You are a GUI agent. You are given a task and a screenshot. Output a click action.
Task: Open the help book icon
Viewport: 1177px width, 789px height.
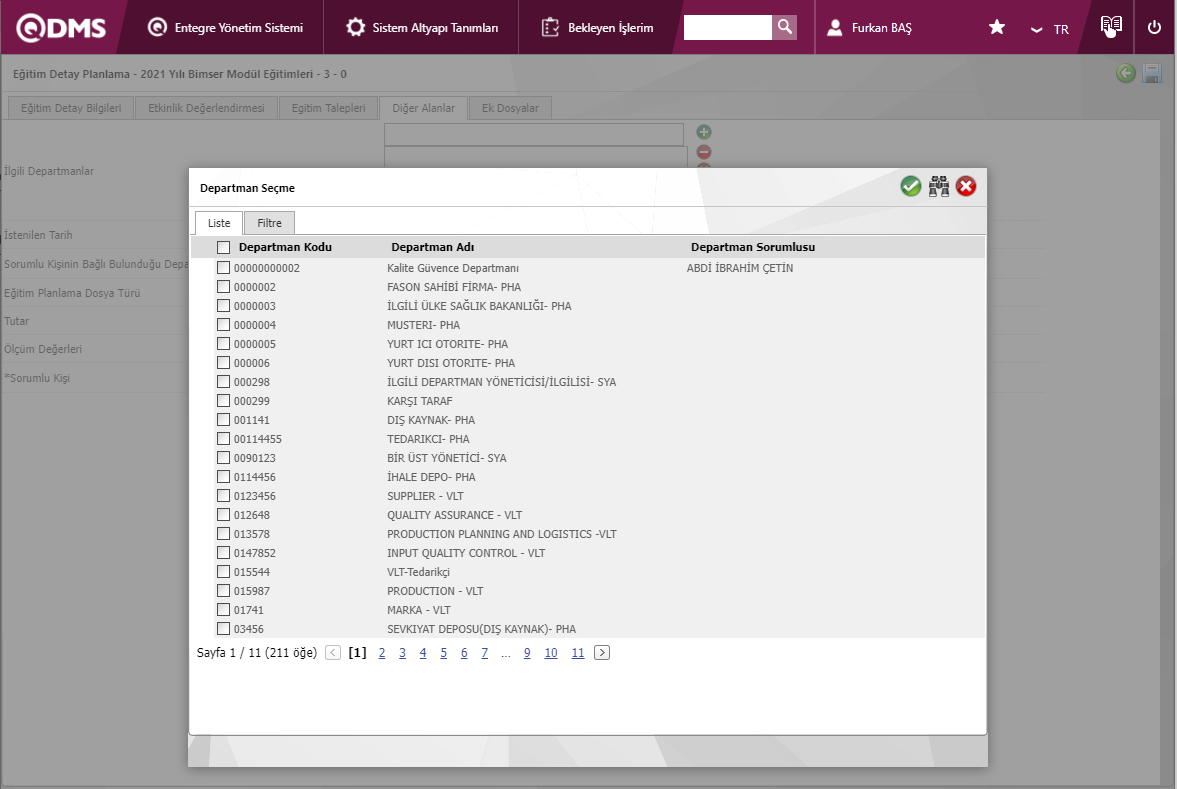(x=1110, y=27)
